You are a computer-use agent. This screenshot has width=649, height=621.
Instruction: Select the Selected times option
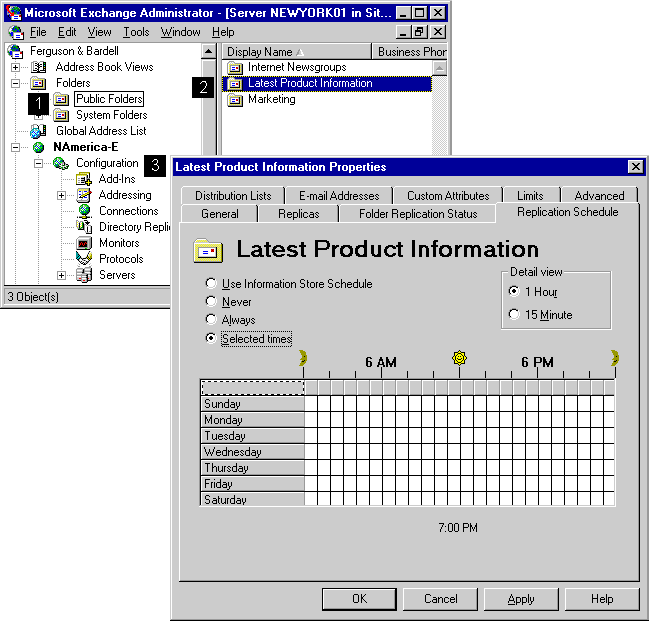point(249,339)
